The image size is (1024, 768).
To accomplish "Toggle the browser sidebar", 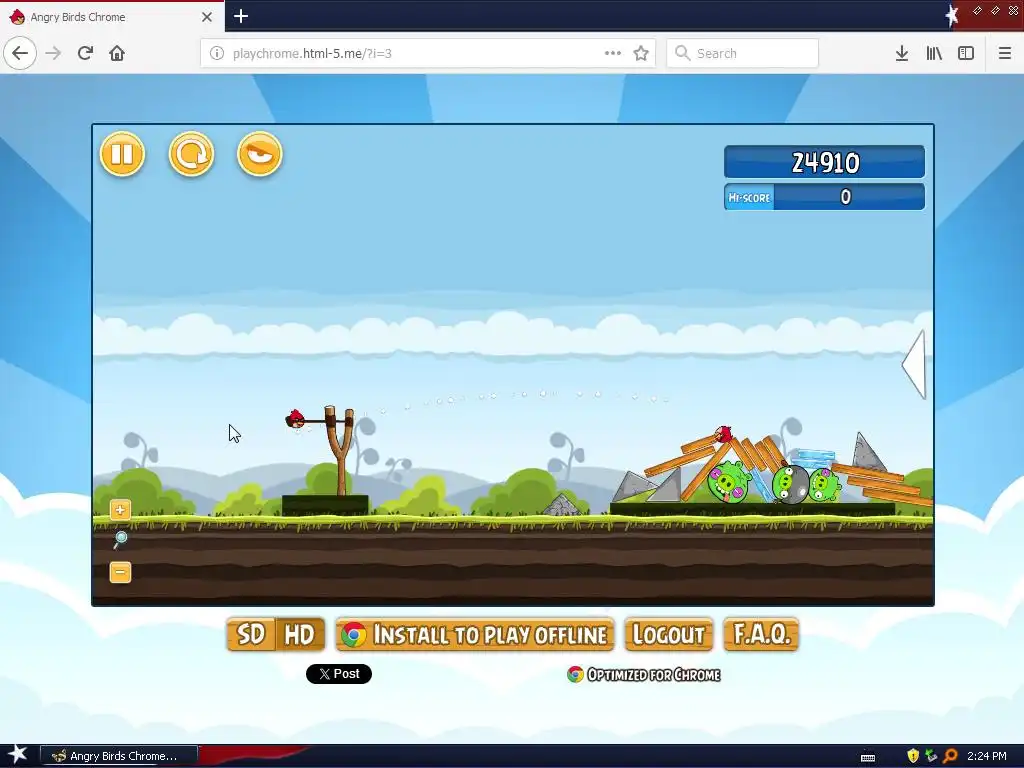I will (966, 54).
